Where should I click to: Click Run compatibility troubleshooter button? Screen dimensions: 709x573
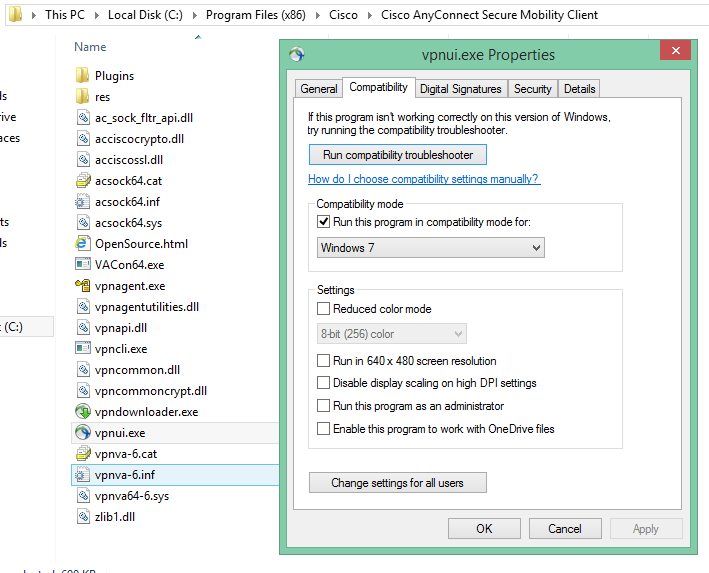[x=398, y=155]
